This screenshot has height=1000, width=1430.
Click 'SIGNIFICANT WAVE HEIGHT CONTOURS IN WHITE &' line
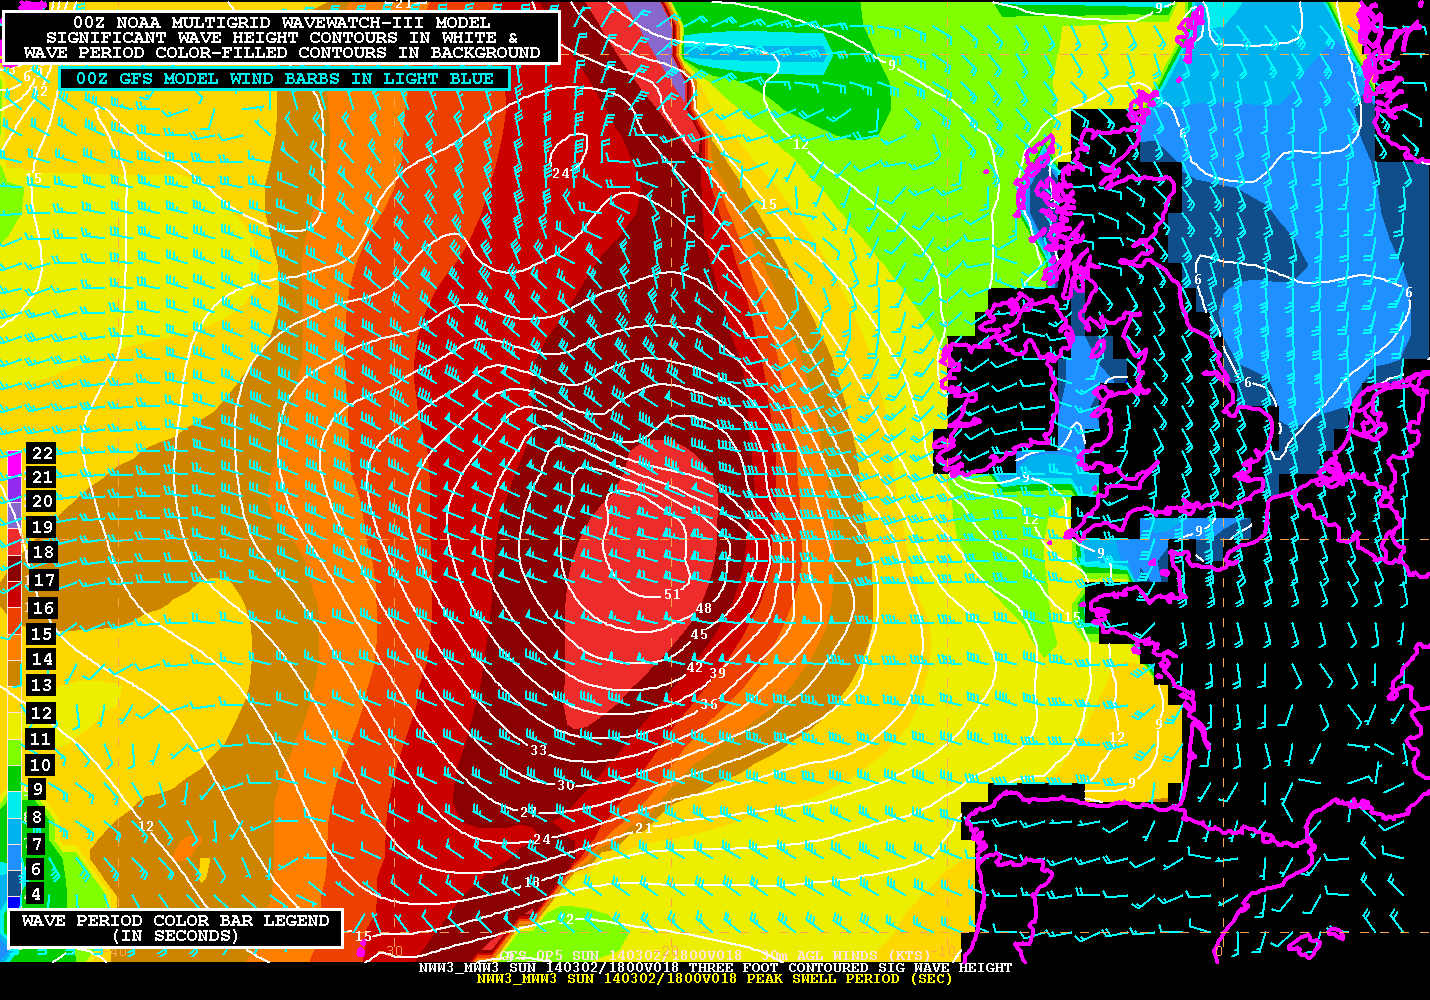pyautogui.click(x=282, y=37)
